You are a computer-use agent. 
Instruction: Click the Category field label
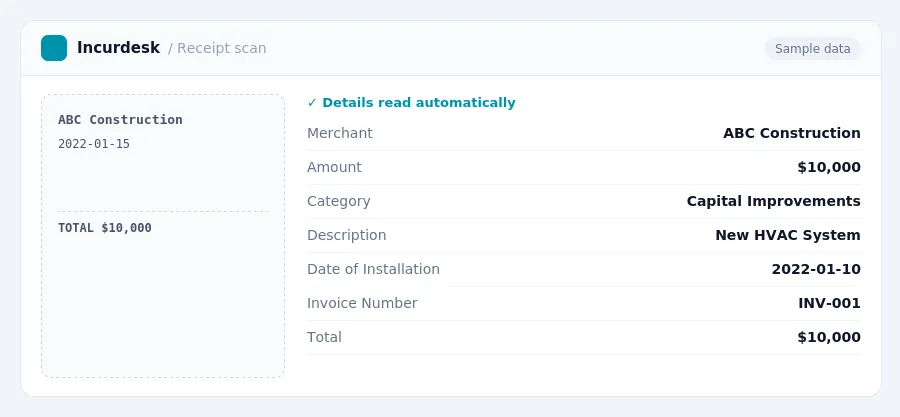click(339, 201)
